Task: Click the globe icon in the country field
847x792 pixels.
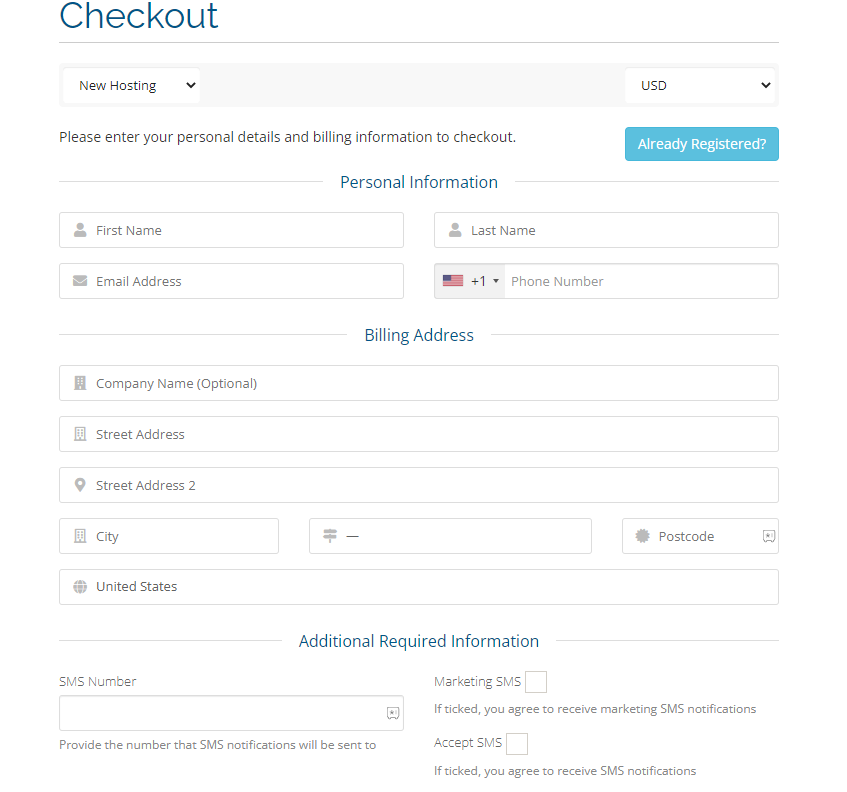Action: pos(80,587)
